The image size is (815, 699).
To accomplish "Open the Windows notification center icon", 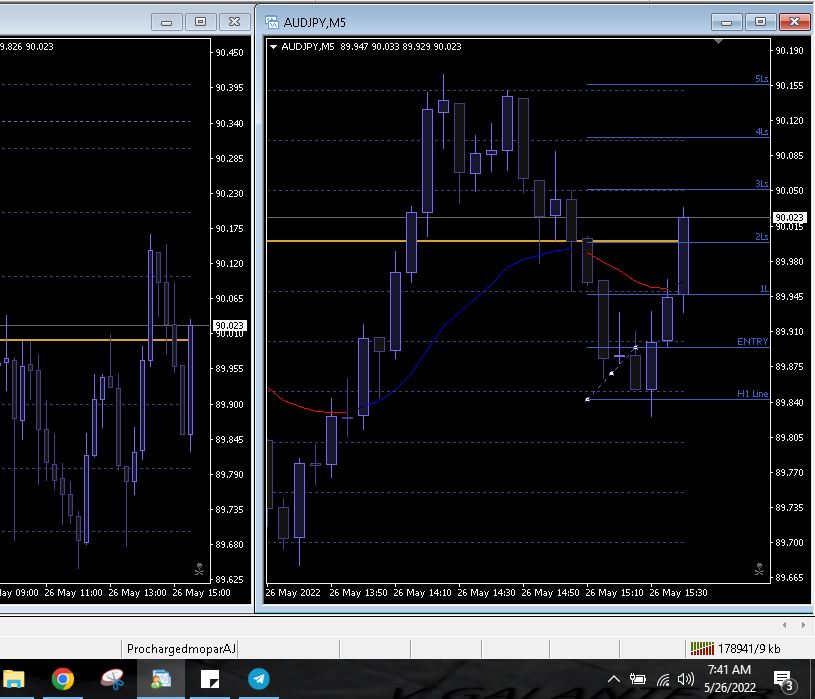I will 784,681.
